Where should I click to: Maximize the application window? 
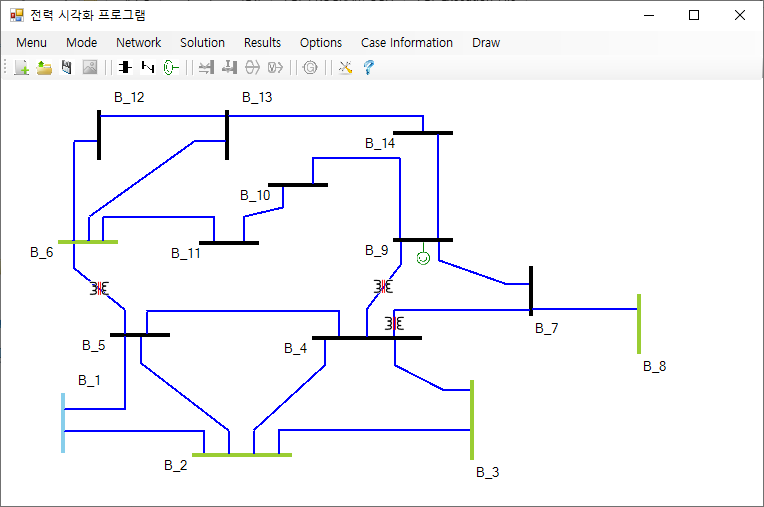(x=694, y=15)
